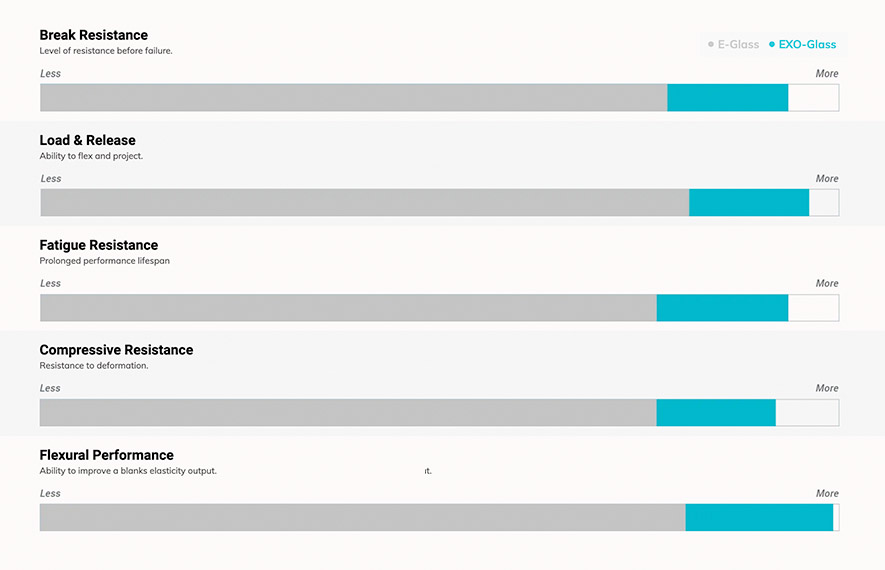This screenshot has width=885, height=570.
Task: Click the empty white end of Break Resistance bar
Action: (813, 98)
